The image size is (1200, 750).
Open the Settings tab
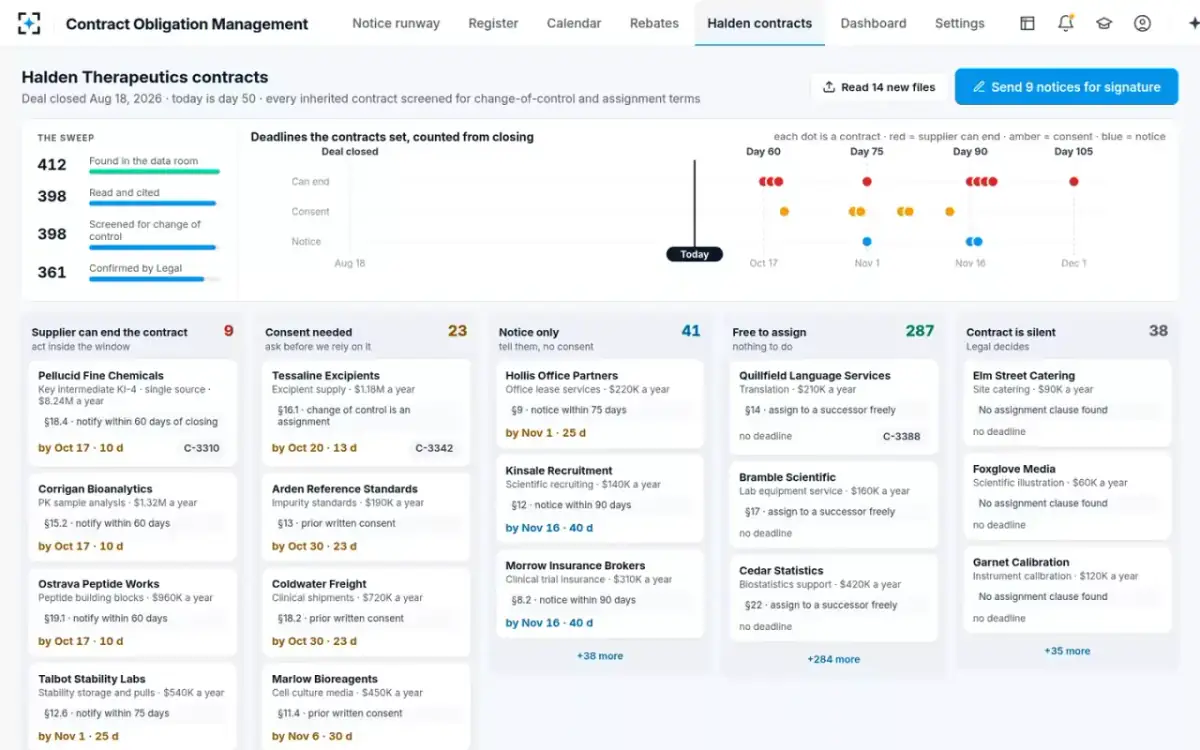click(960, 23)
